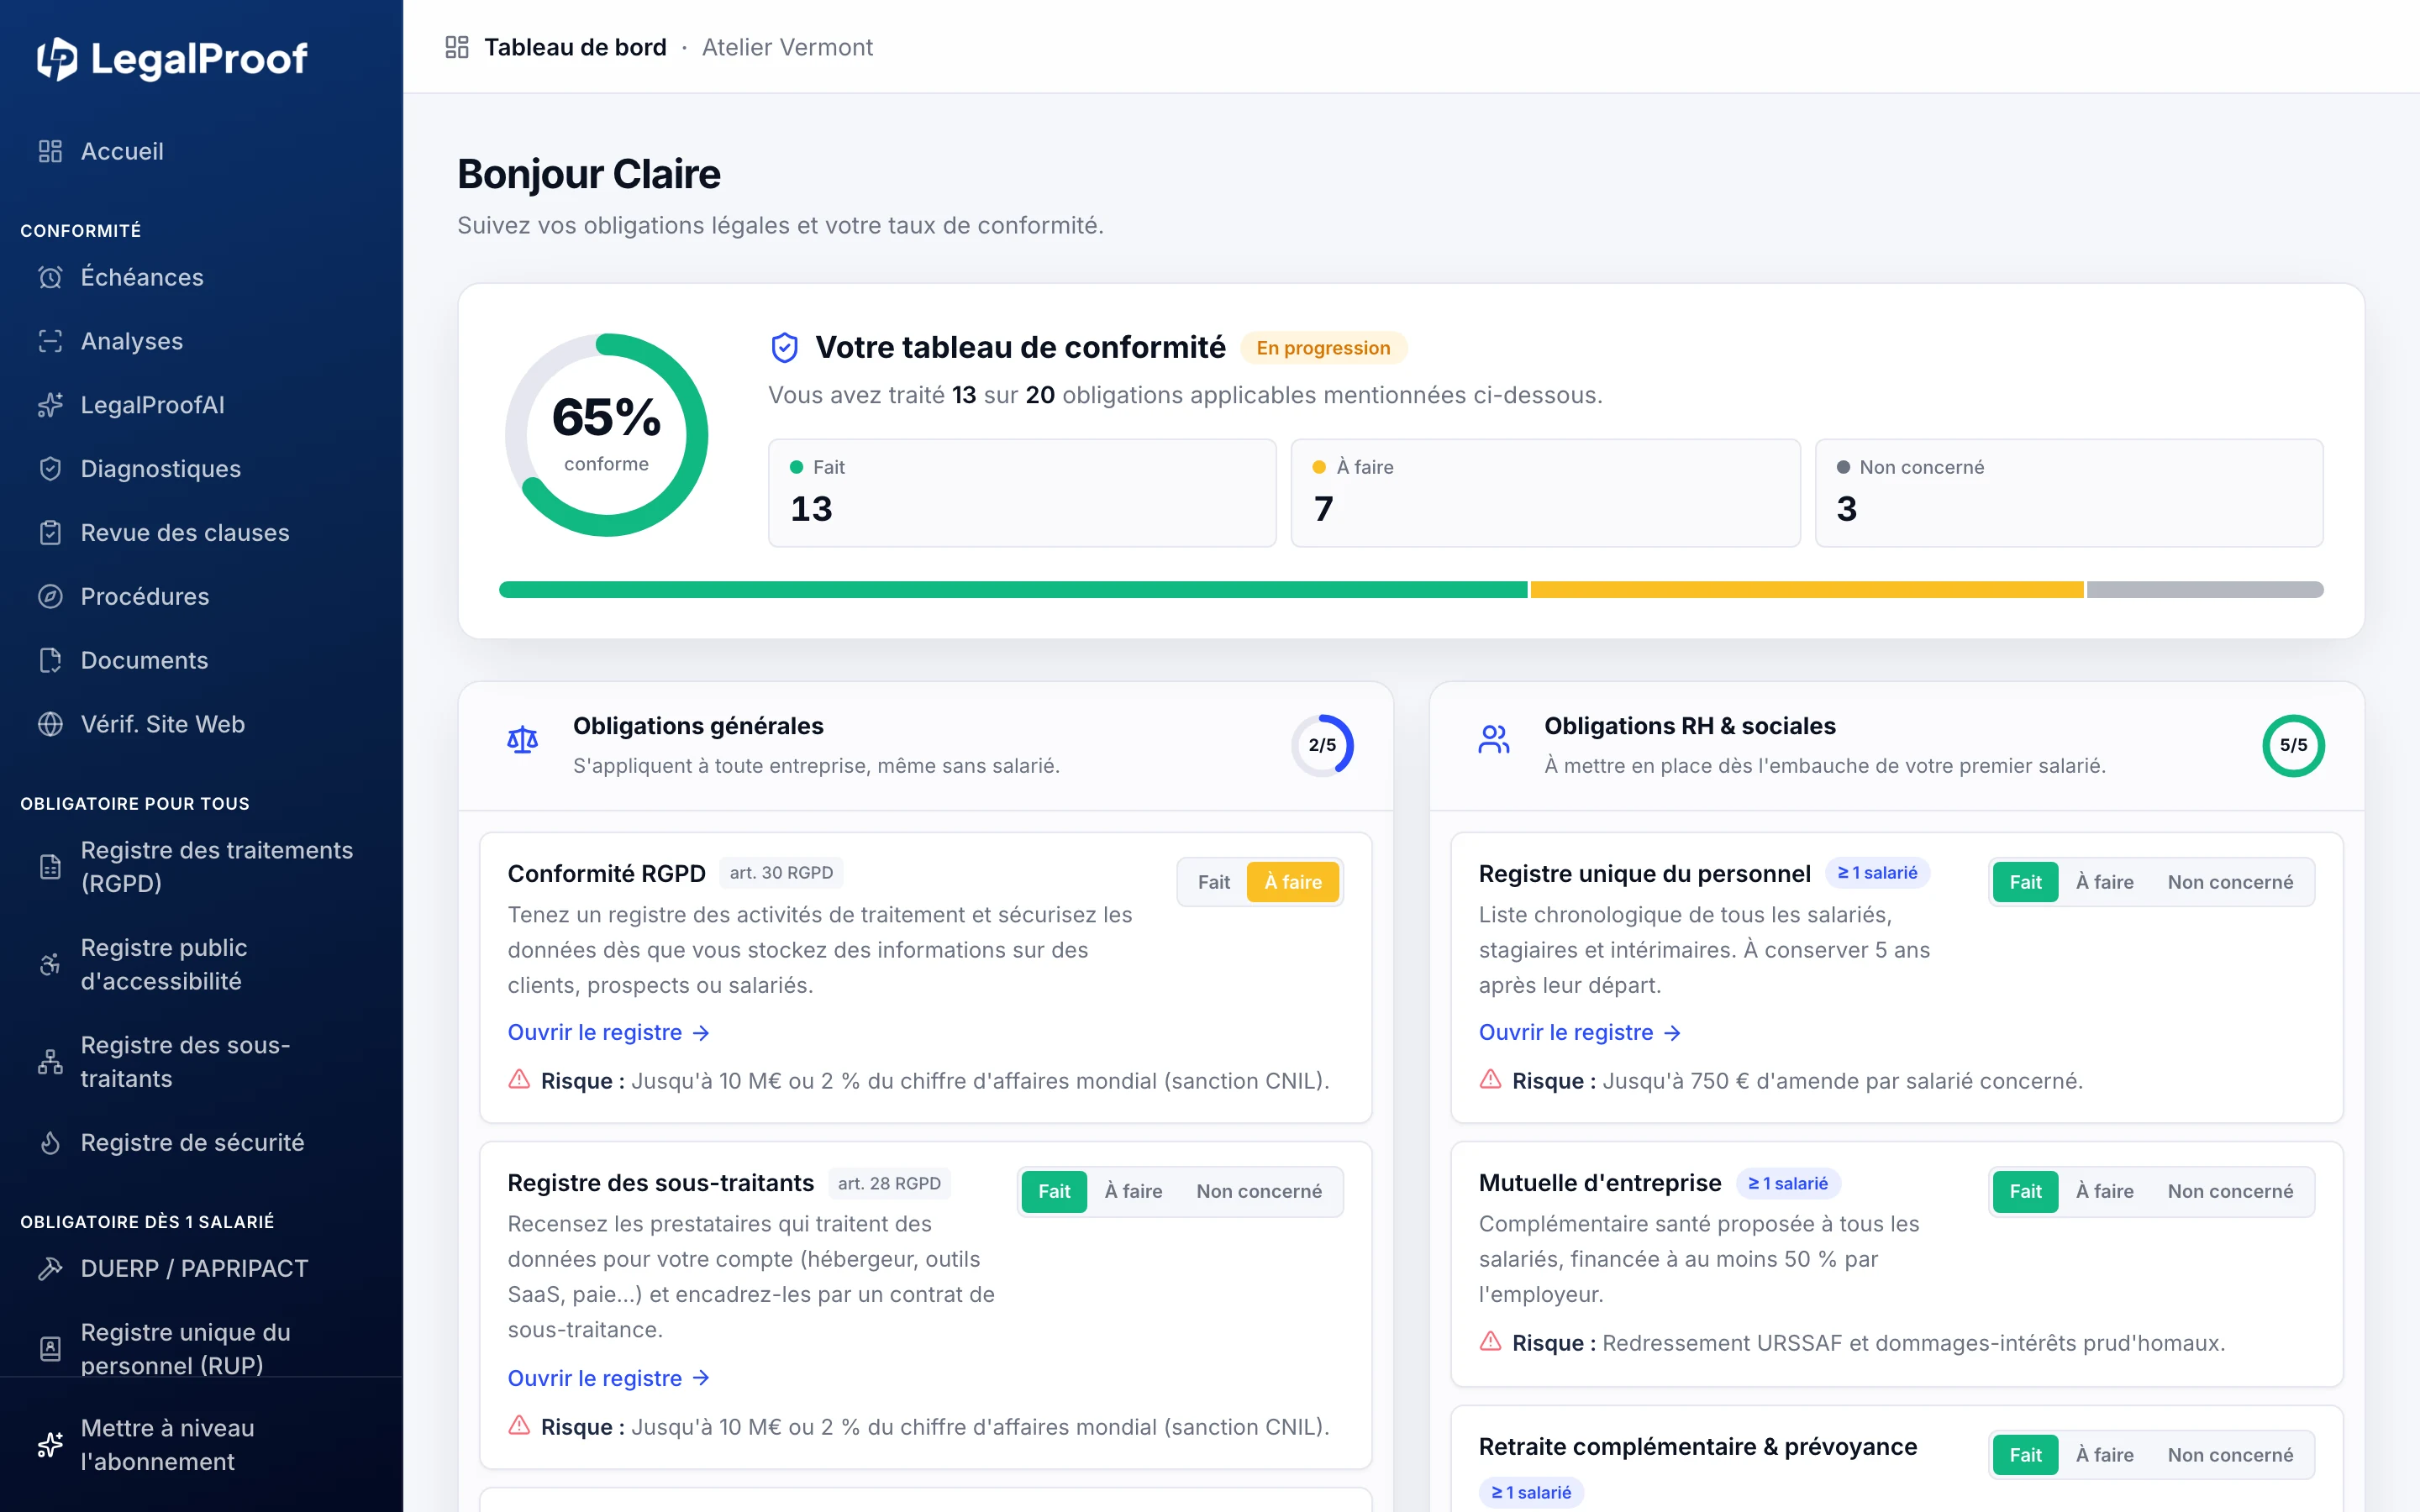
Task: Click the 2/5 progress ring of Obligations générales
Action: [x=1322, y=745]
